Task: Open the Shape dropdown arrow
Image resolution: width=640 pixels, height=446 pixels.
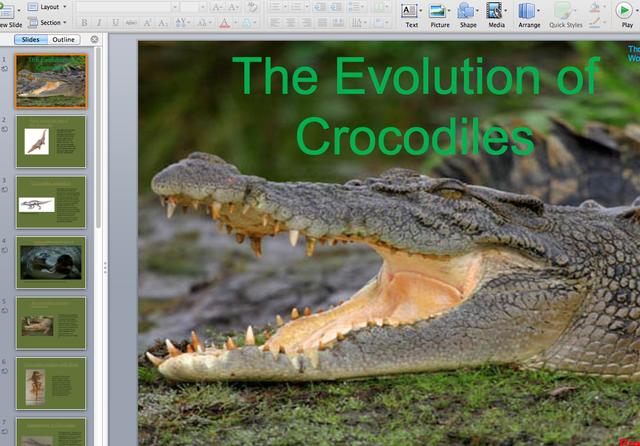Action: (477, 11)
